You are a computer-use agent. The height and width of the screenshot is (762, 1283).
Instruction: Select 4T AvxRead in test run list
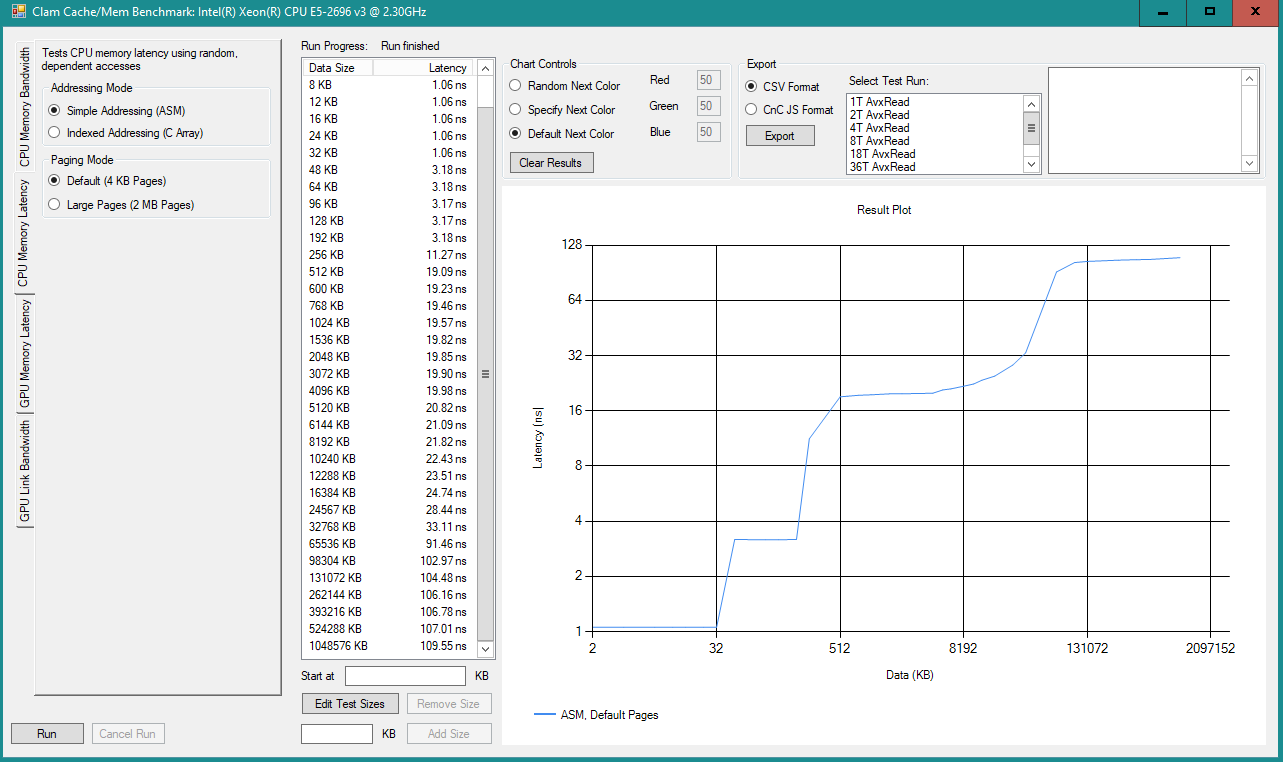point(880,128)
